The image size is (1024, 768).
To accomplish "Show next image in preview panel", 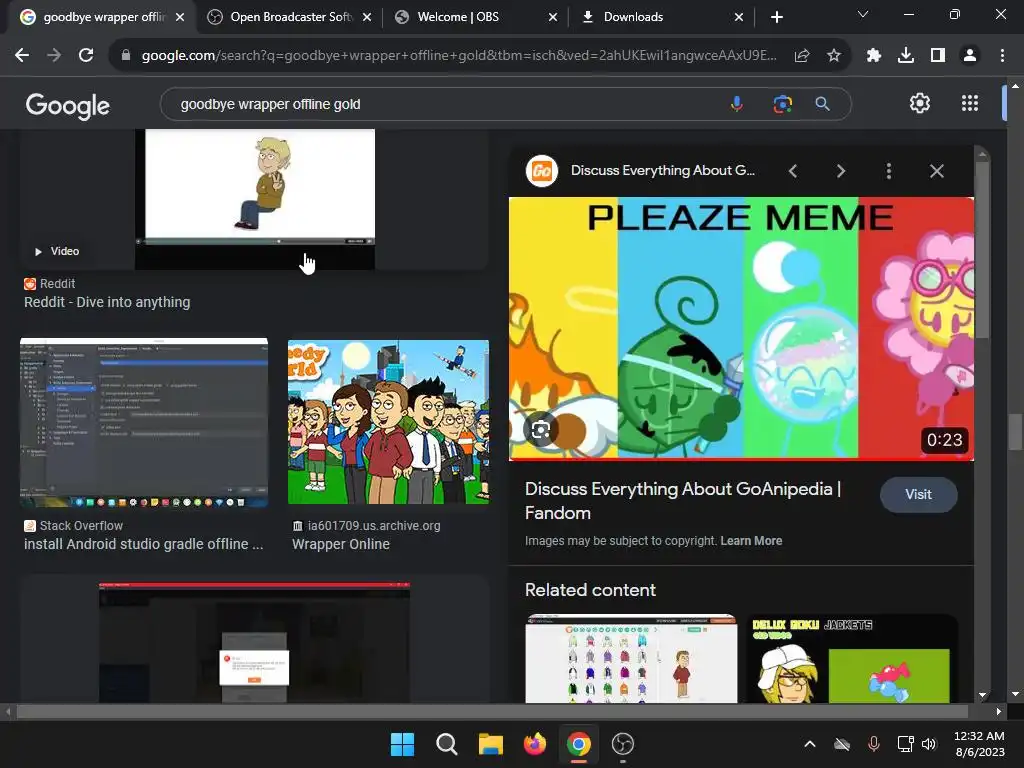I will 840,171.
